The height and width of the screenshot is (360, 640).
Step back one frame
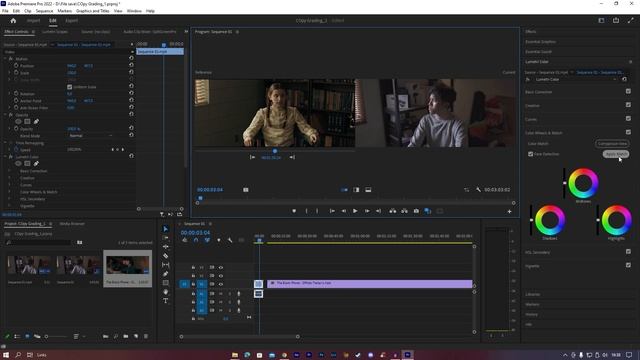point(344,211)
